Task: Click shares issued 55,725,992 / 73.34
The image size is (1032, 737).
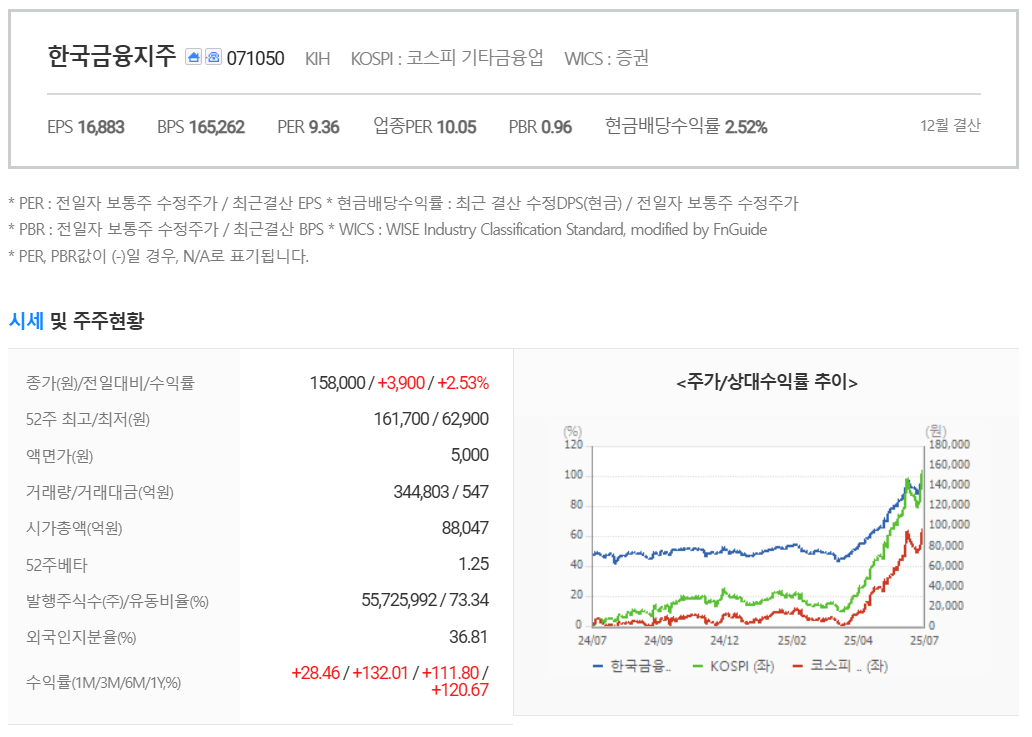Action: tap(425, 600)
